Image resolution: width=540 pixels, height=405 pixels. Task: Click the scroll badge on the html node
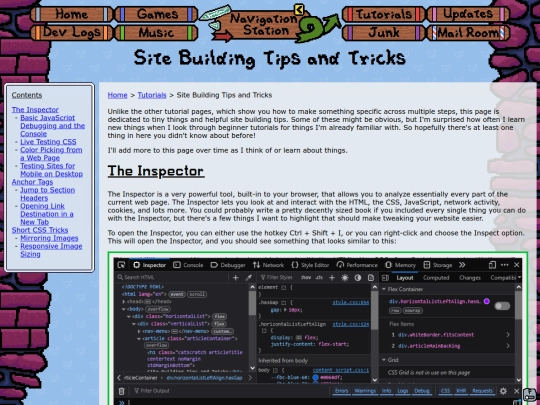197,294
